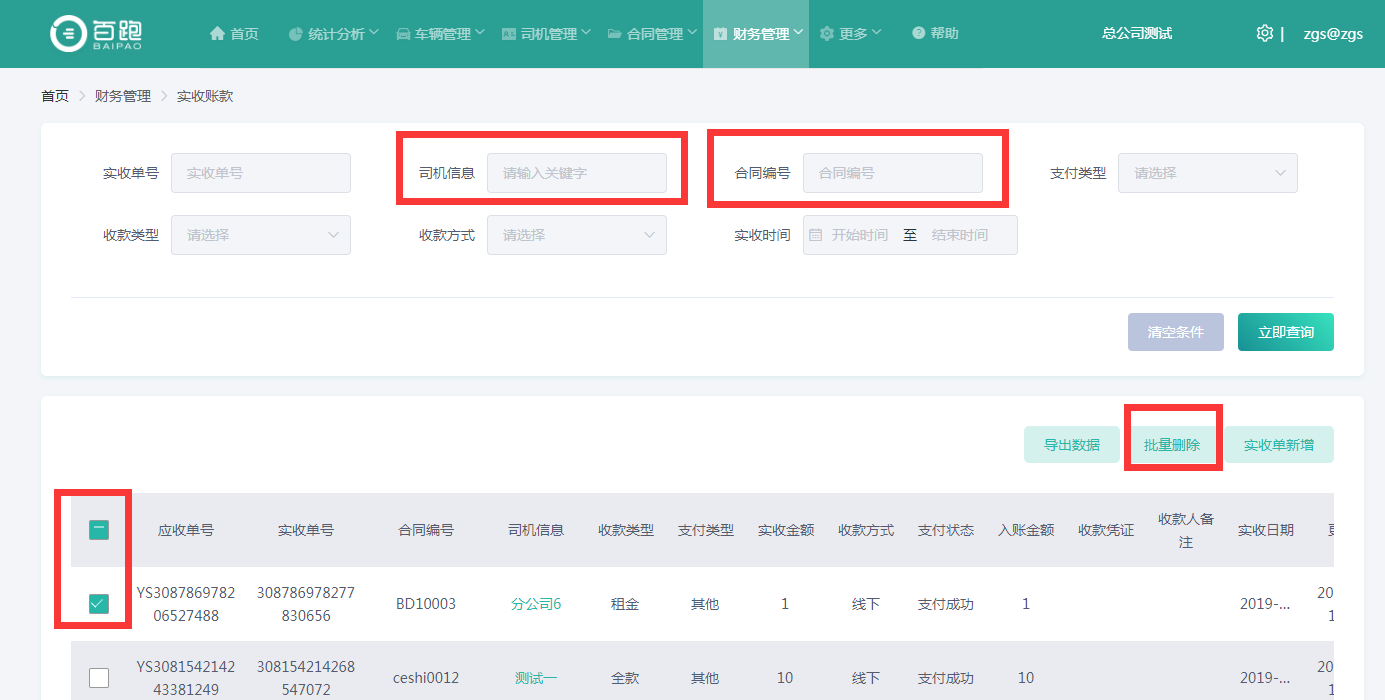Click the Baipao logo icon
Screen dimensions: 1385x700
point(69,34)
